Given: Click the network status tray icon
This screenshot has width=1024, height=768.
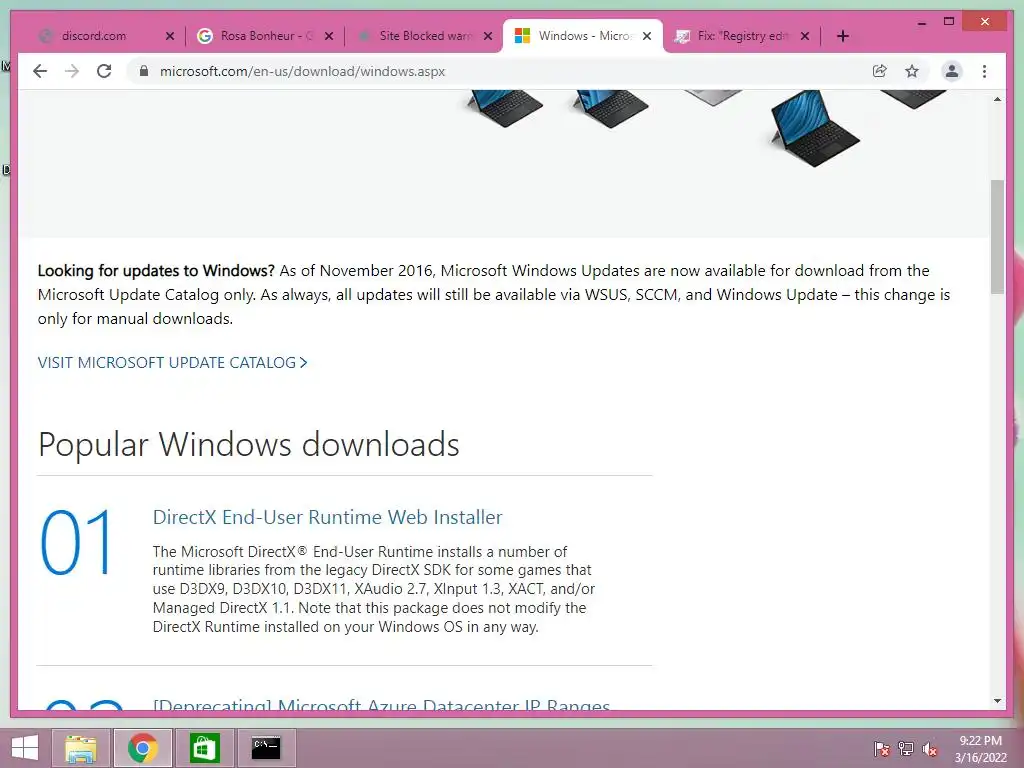Looking at the screenshot, I should [906, 749].
